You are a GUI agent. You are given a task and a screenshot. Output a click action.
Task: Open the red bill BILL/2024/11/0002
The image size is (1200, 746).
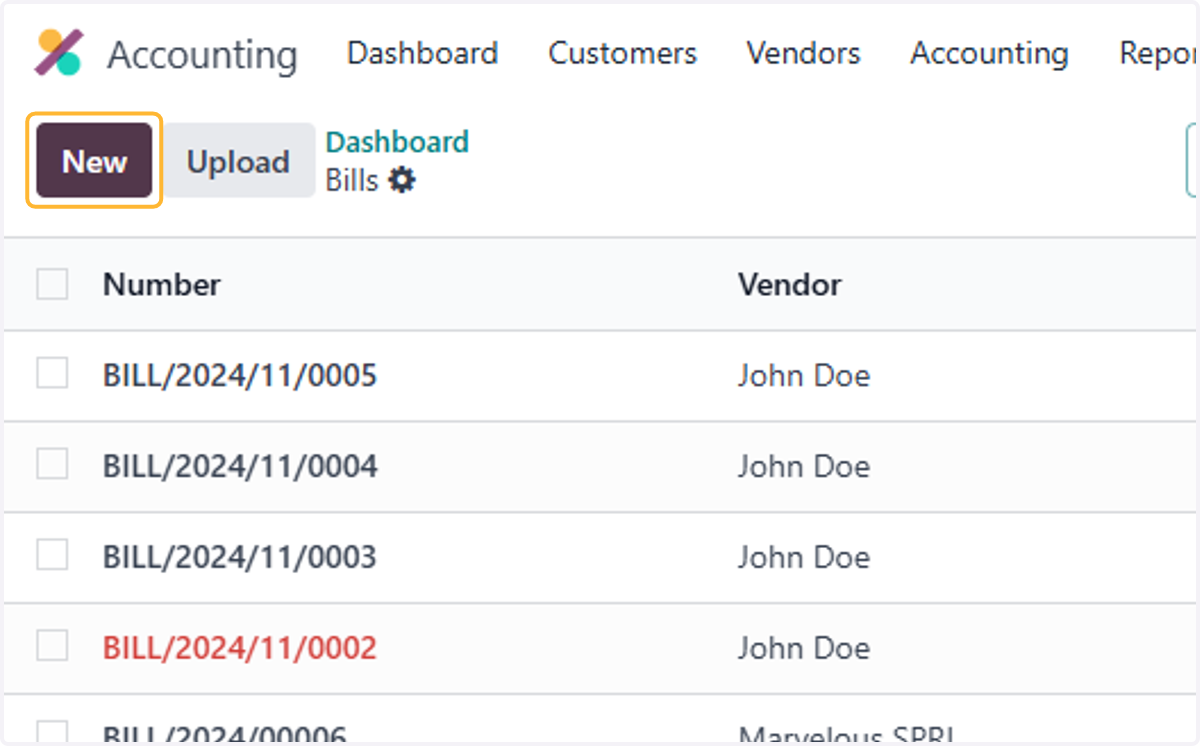pyautogui.click(x=240, y=648)
